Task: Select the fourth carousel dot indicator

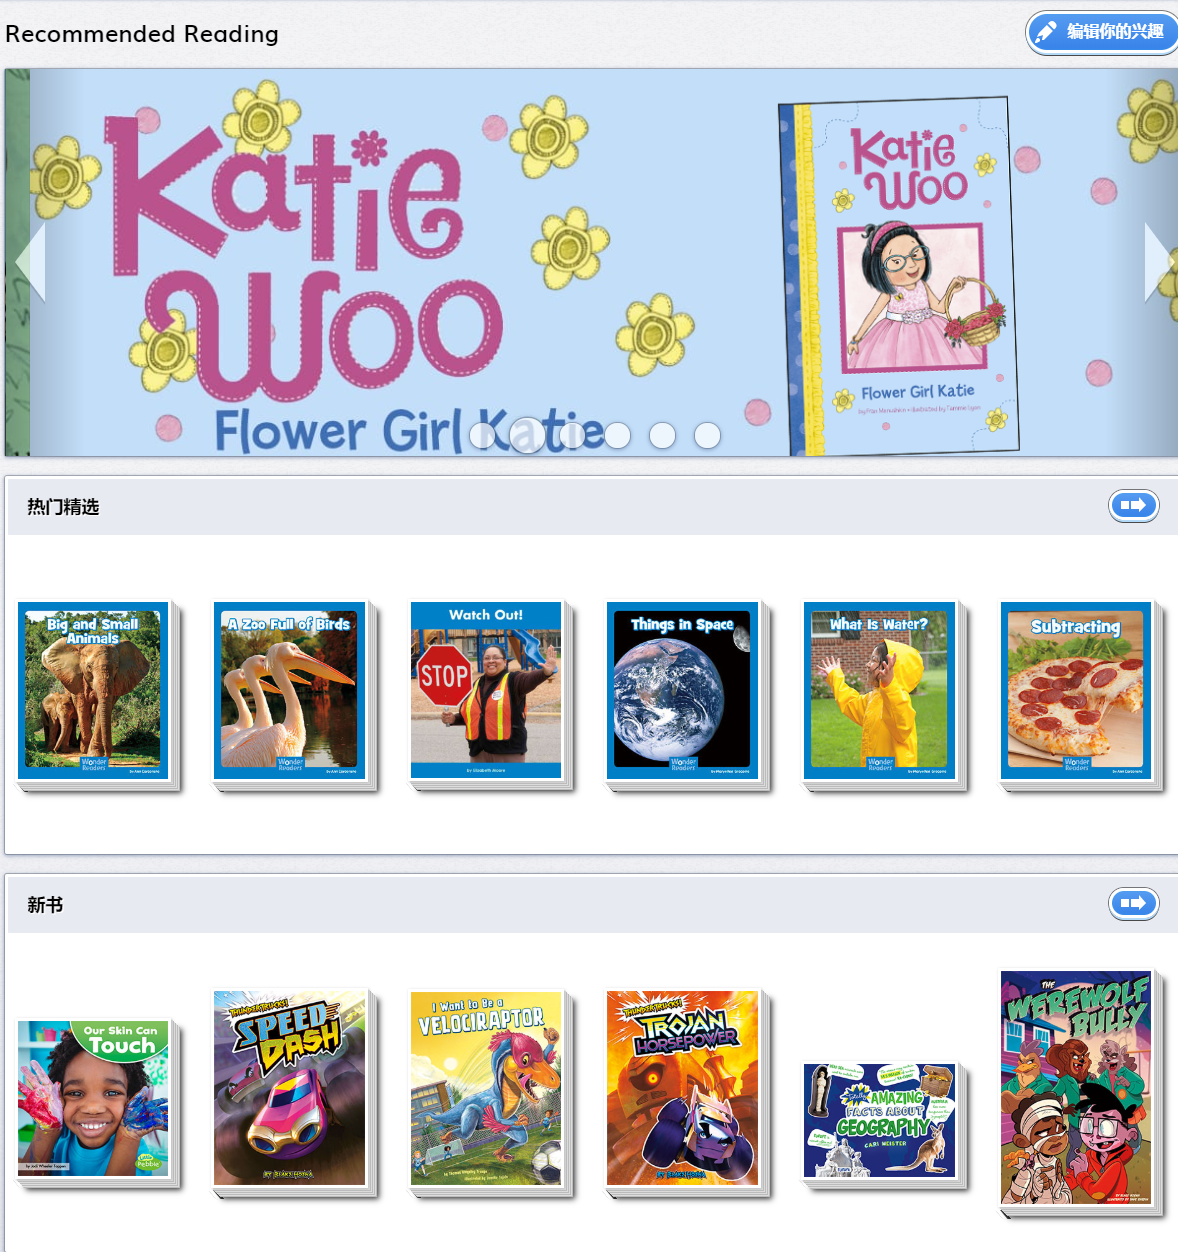Action: (x=617, y=435)
